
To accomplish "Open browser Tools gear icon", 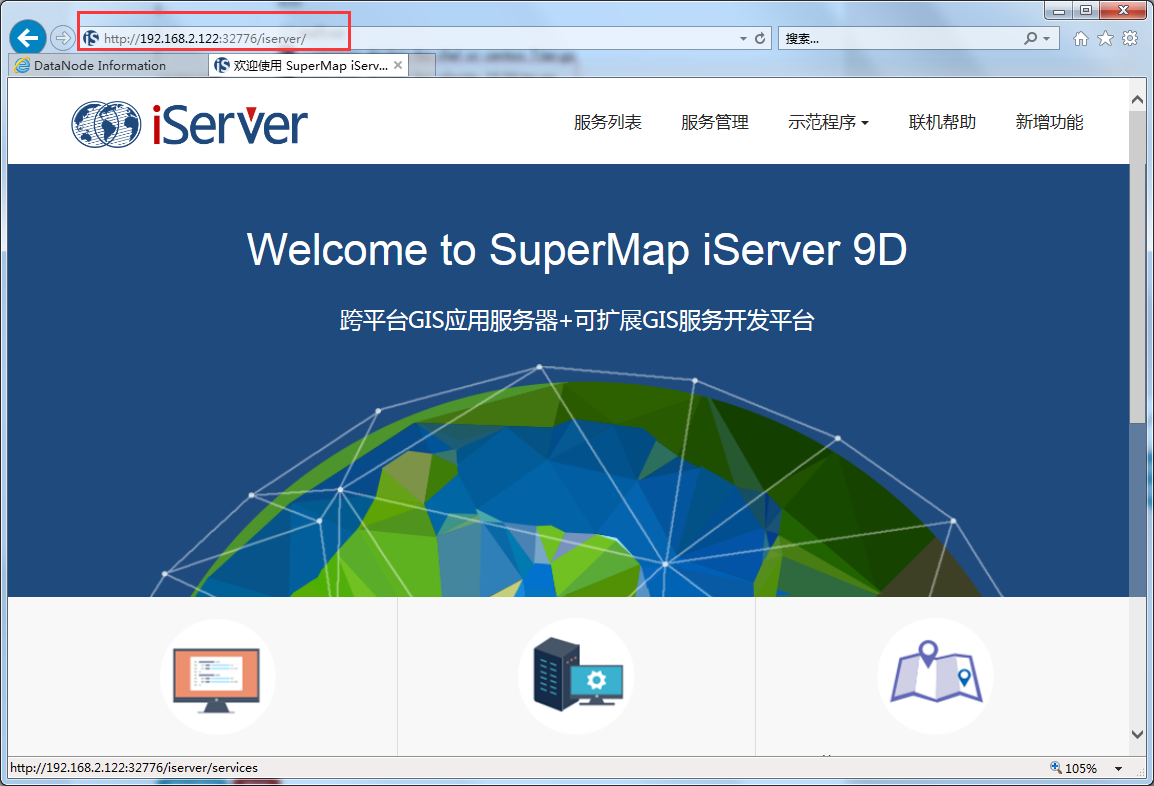I will (1130, 38).
